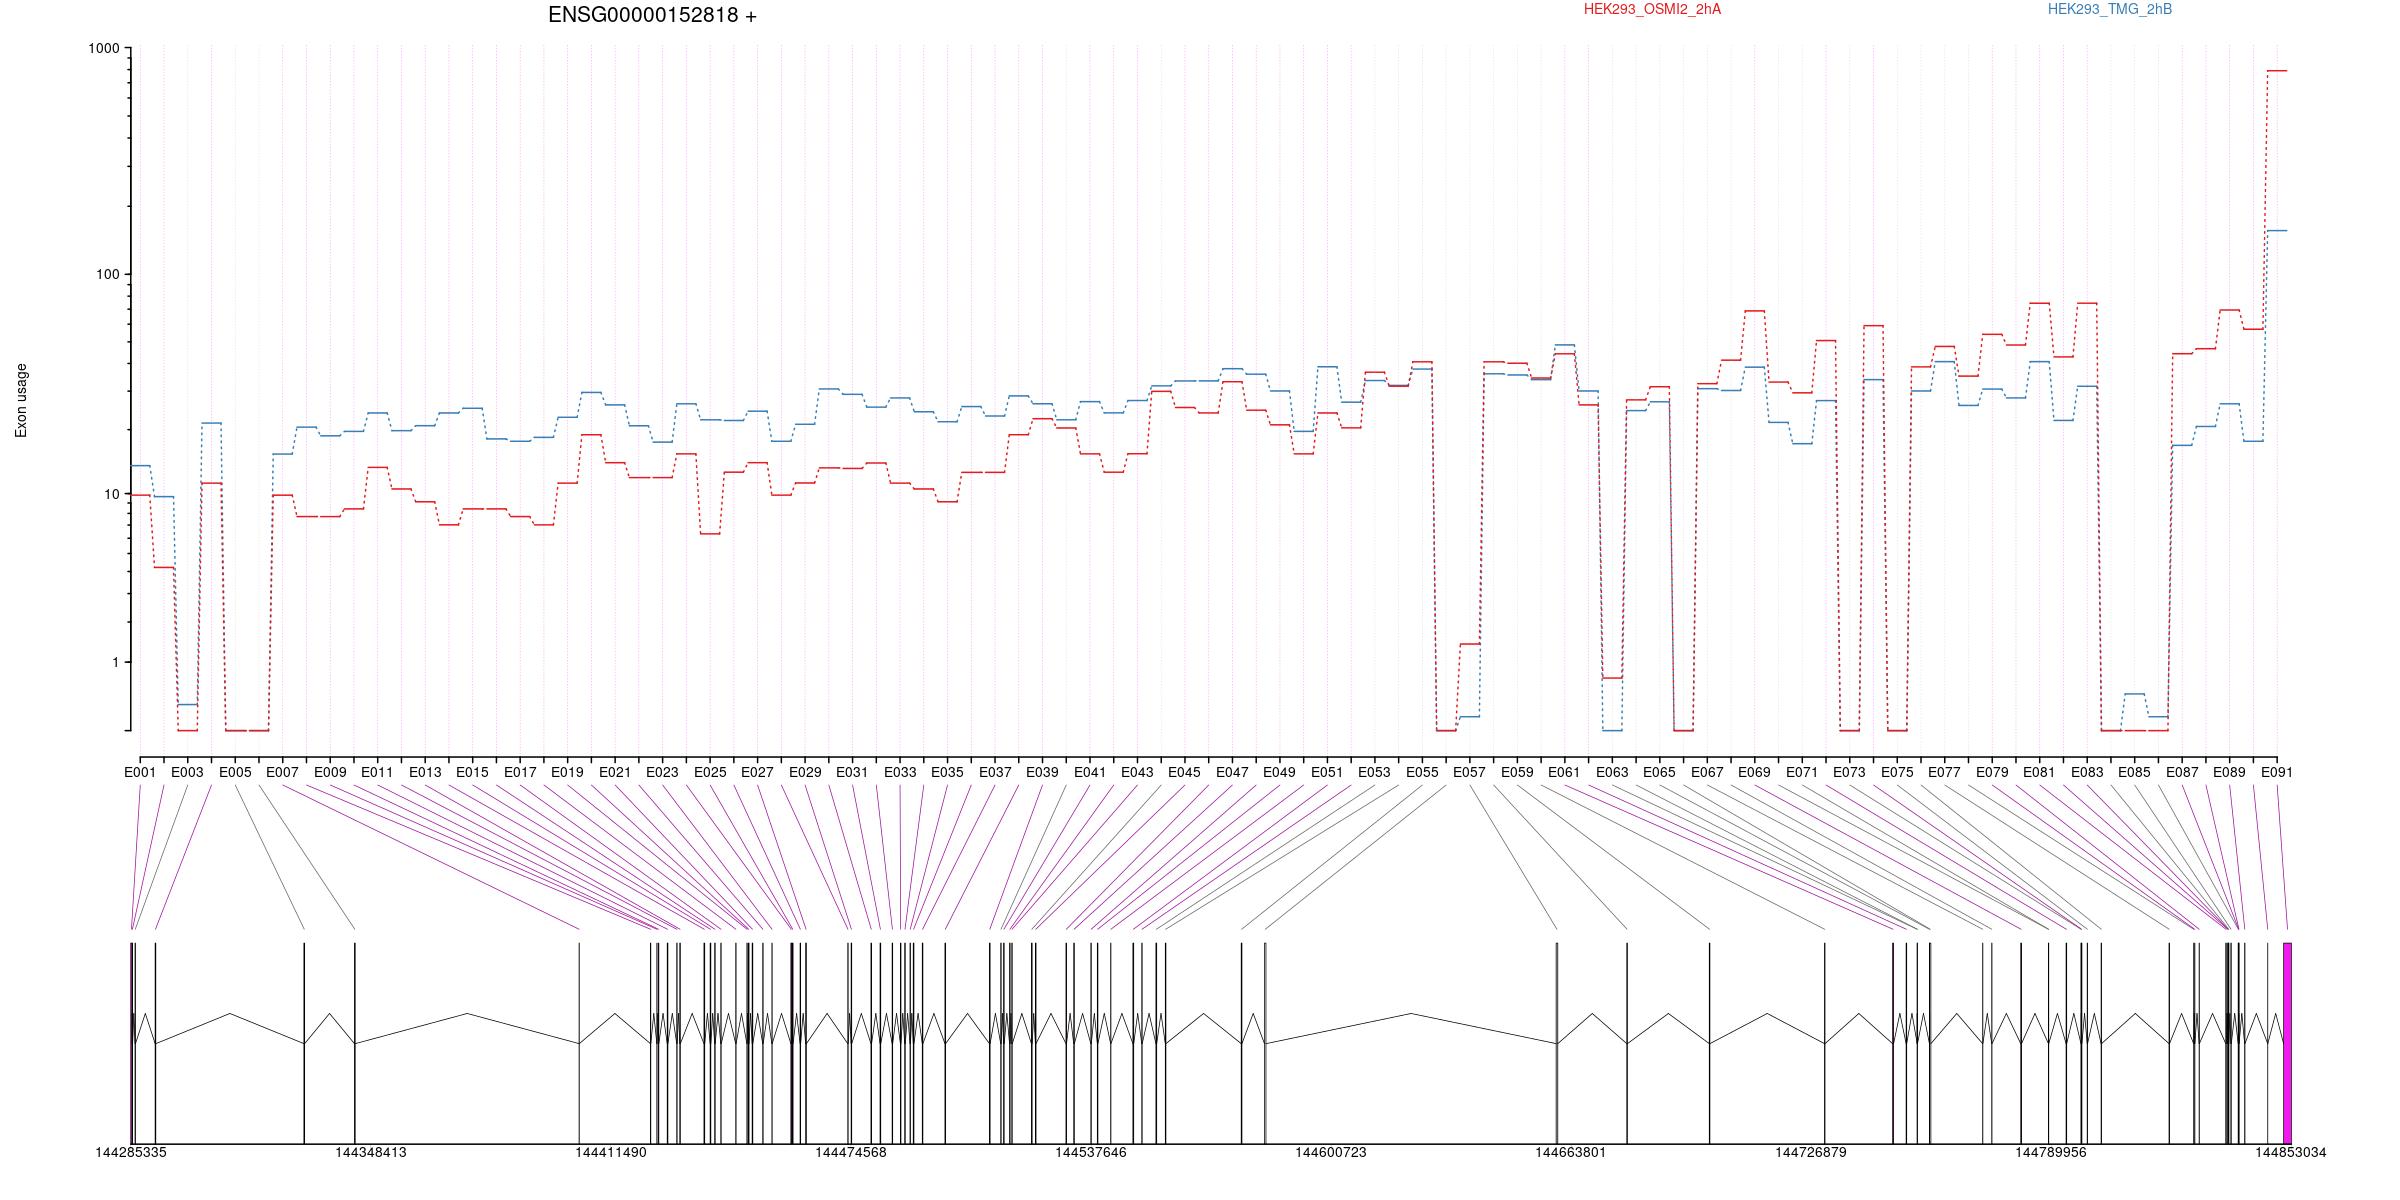Viewport: 2400px width, 1200px height.
Task: Click exon label E087
Action: click(2182, 772)
